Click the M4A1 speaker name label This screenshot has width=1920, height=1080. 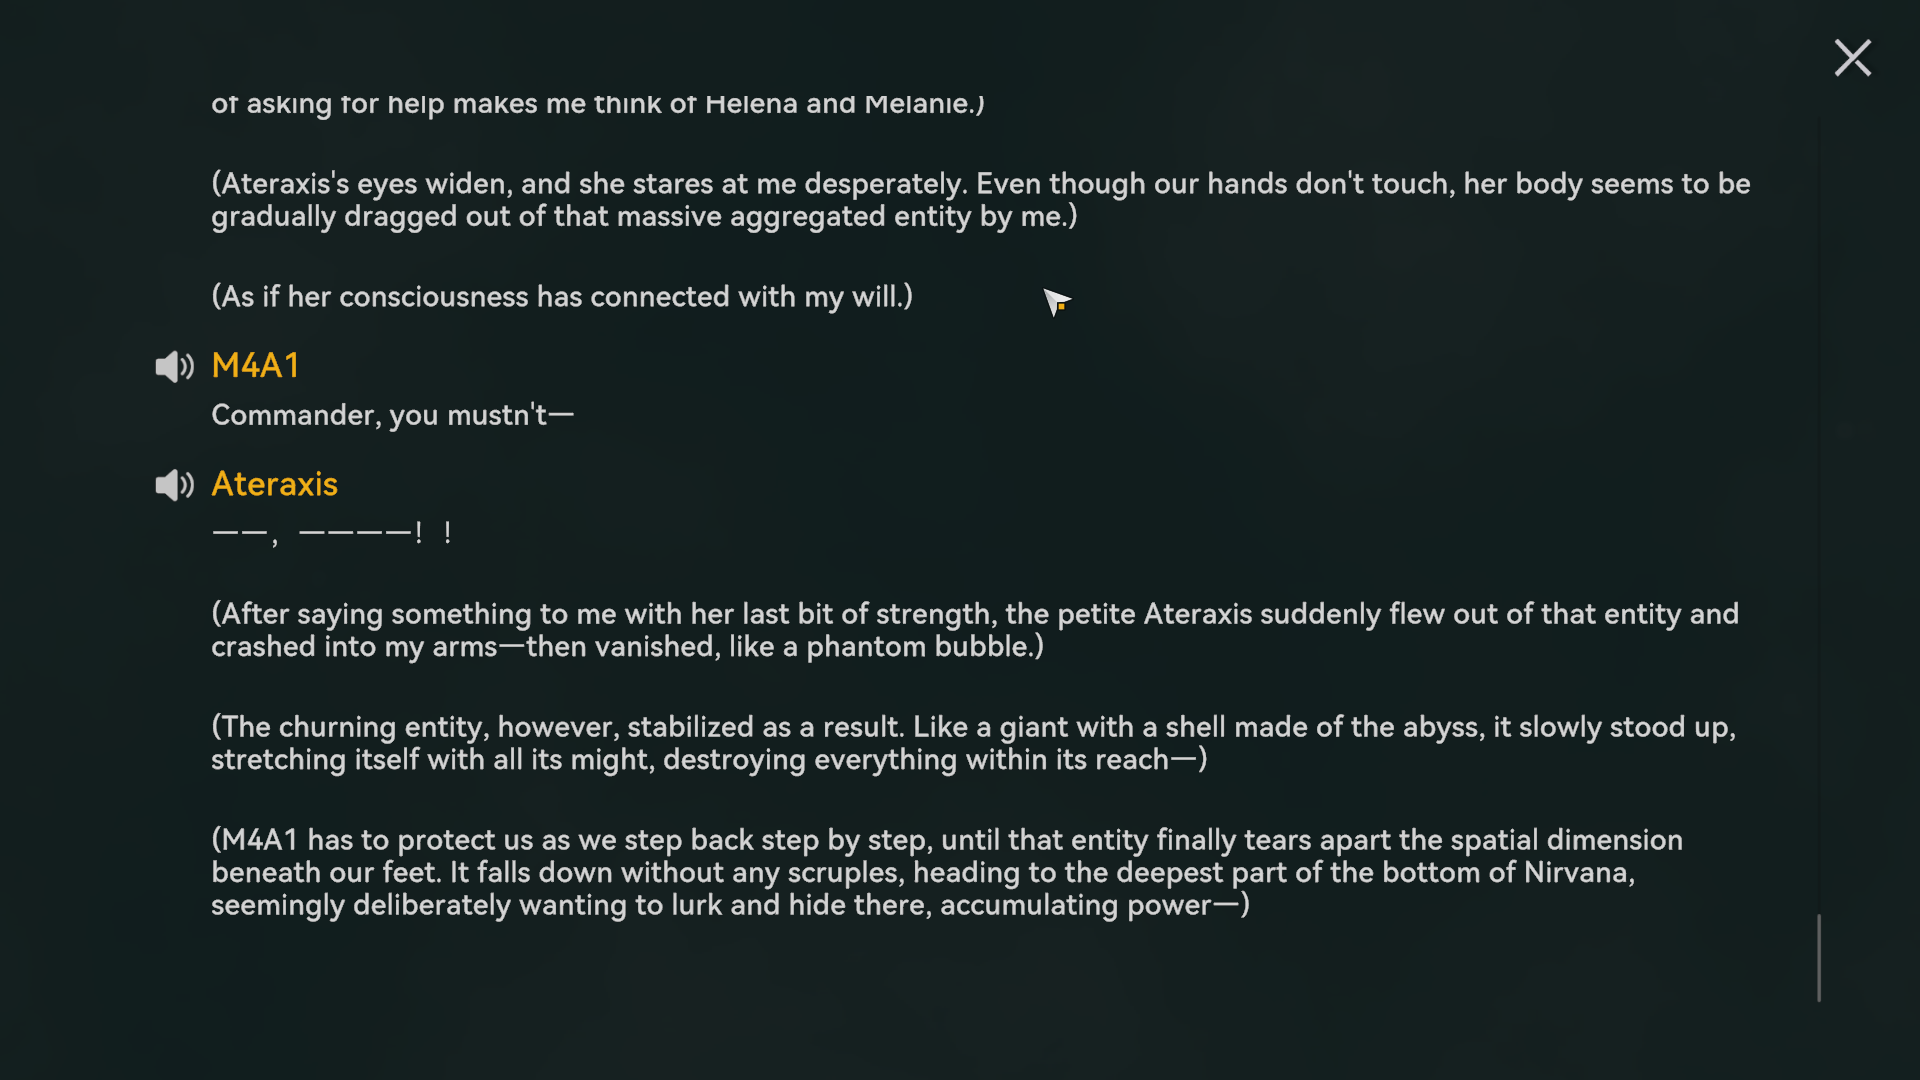point(255,366)
